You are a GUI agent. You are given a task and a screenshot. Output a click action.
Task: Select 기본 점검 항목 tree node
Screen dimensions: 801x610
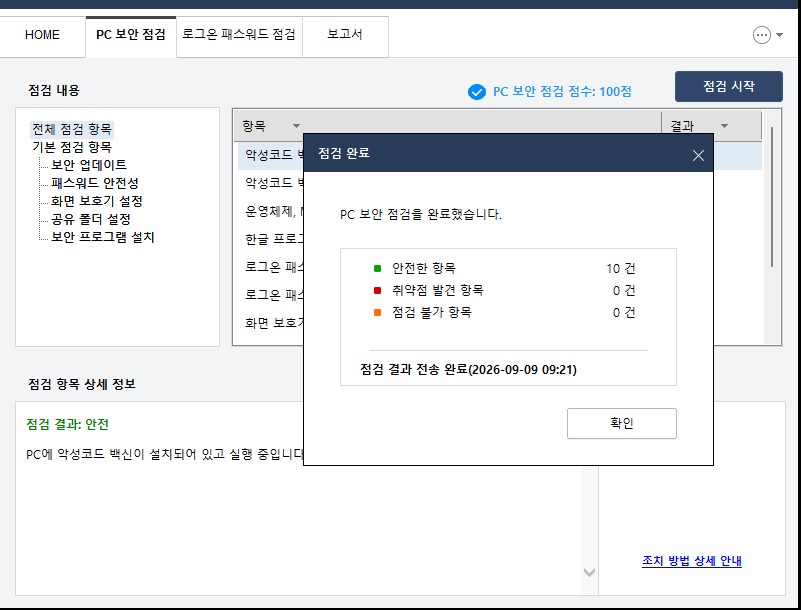tap(72, 147)
